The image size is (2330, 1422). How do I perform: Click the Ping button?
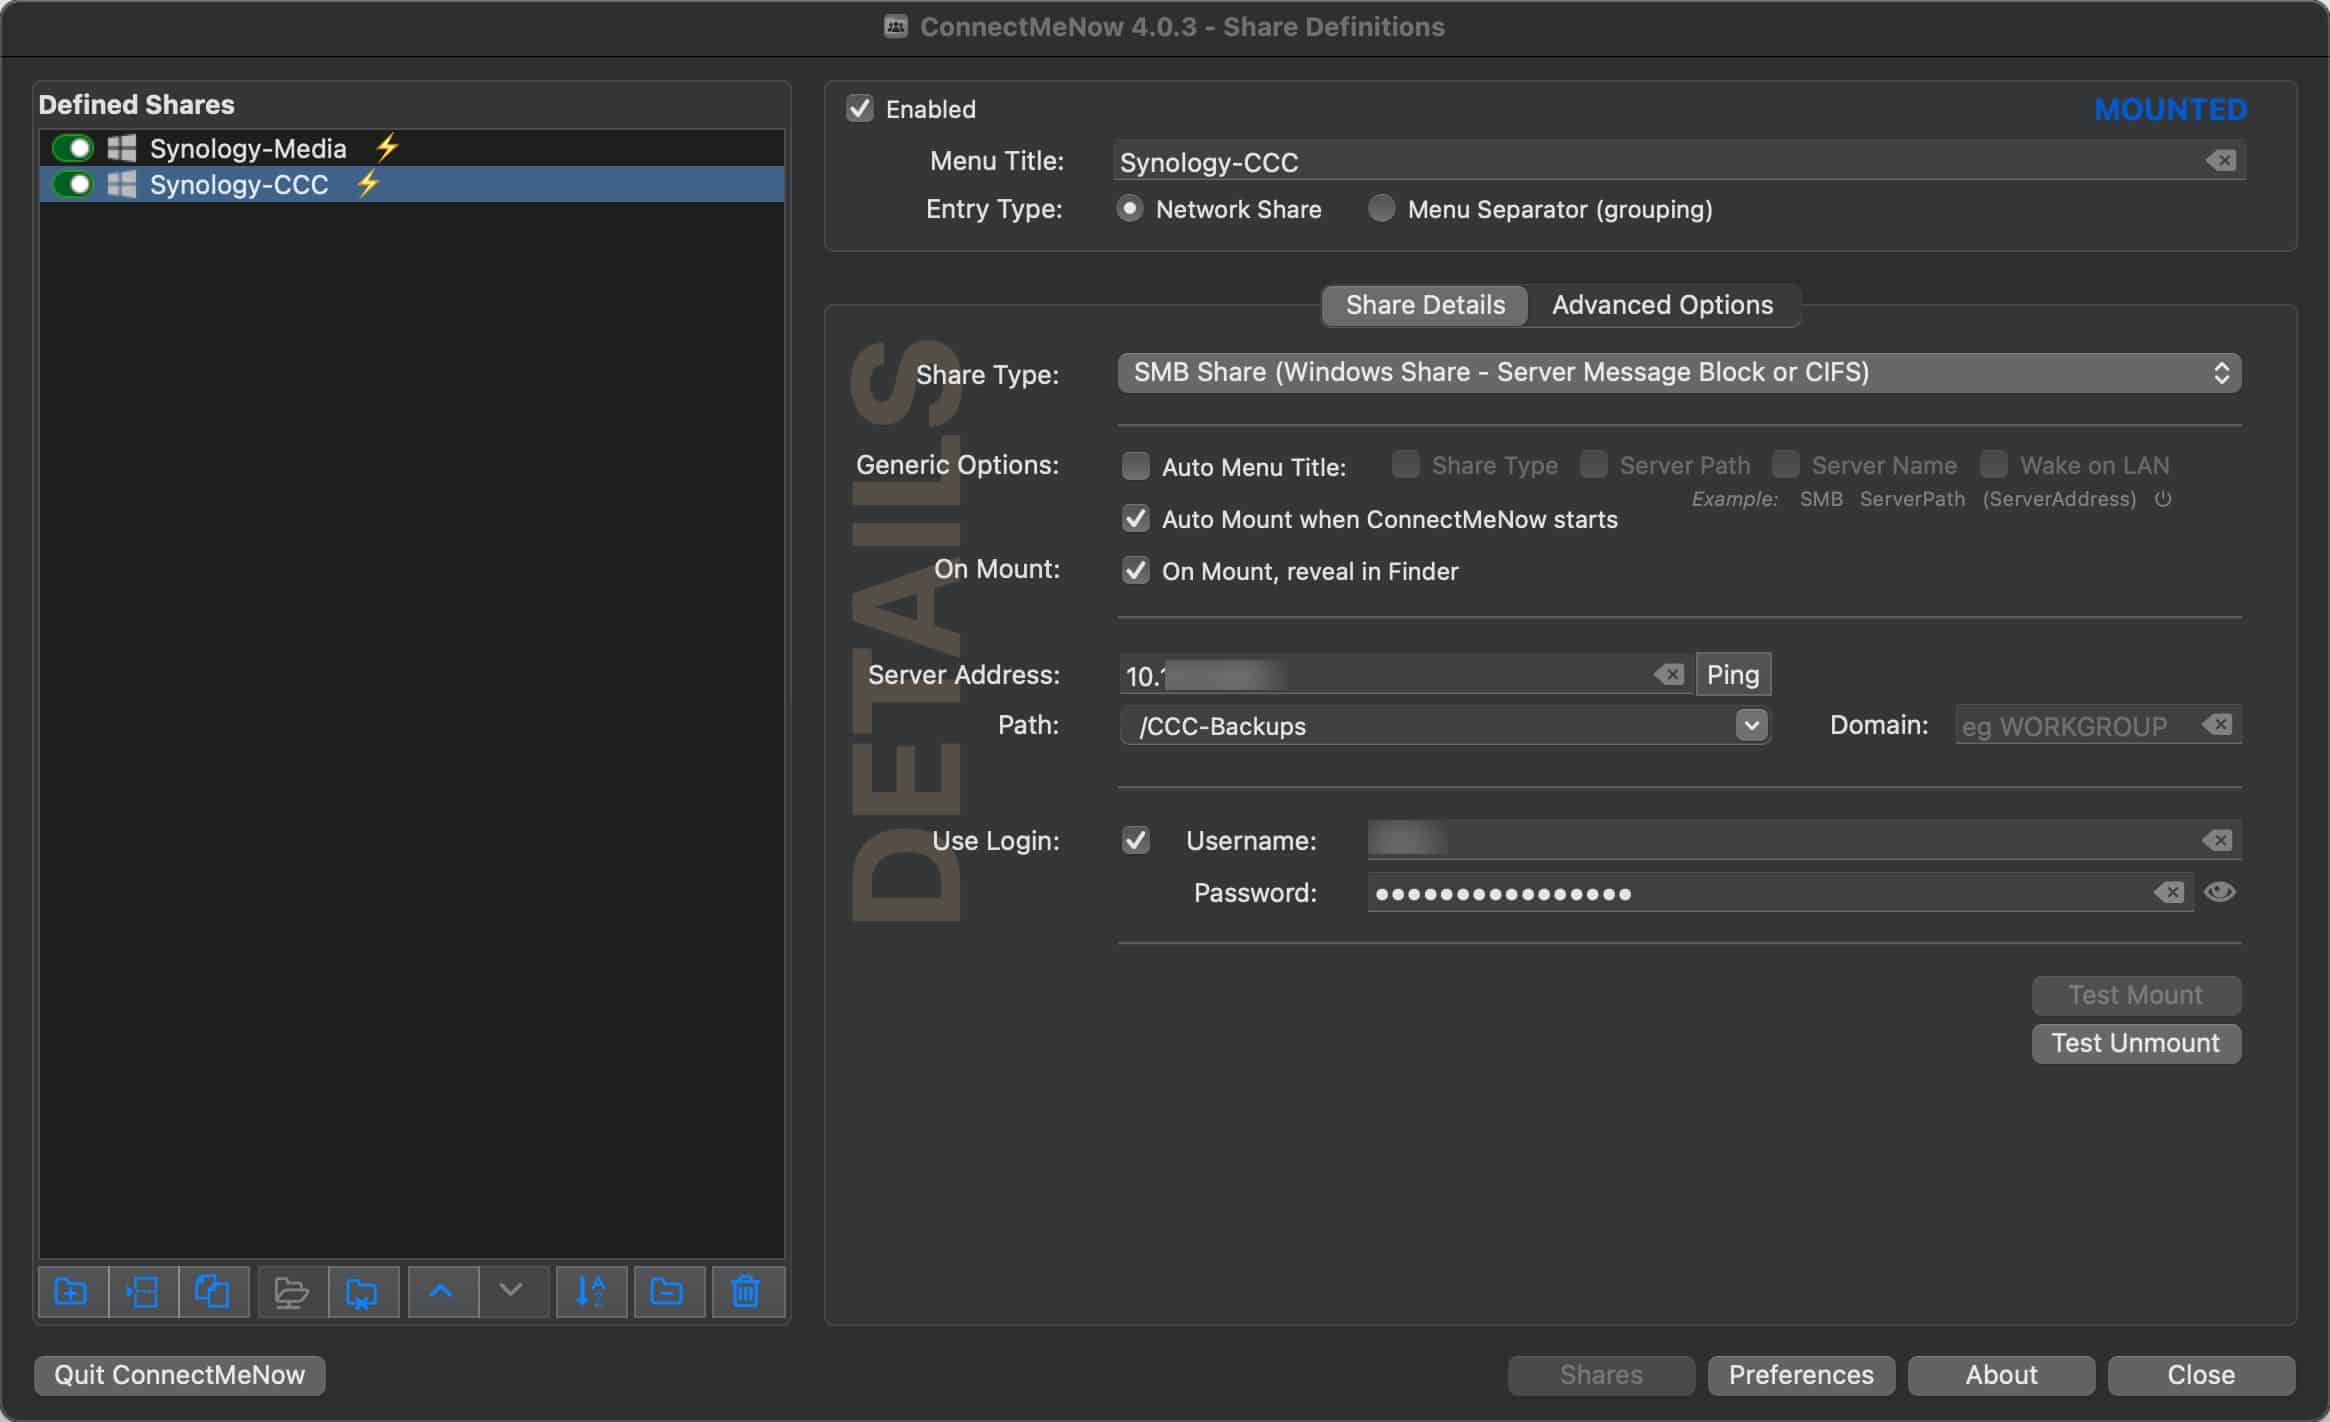click(x=1733, y=674)
